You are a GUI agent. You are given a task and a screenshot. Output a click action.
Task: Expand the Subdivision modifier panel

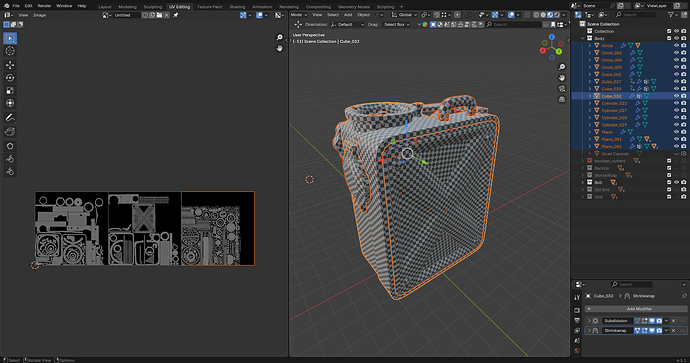coord(589,321)
